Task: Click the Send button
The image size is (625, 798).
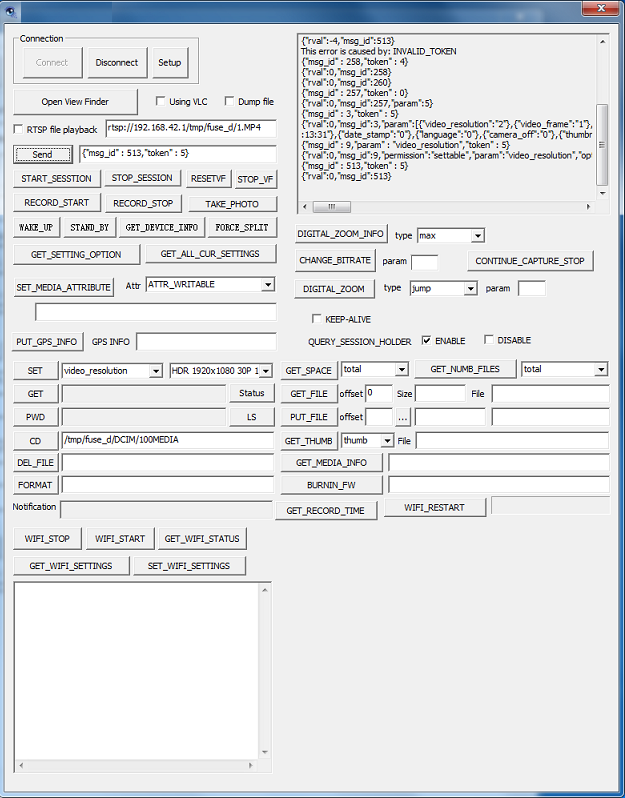Action: 43,155
